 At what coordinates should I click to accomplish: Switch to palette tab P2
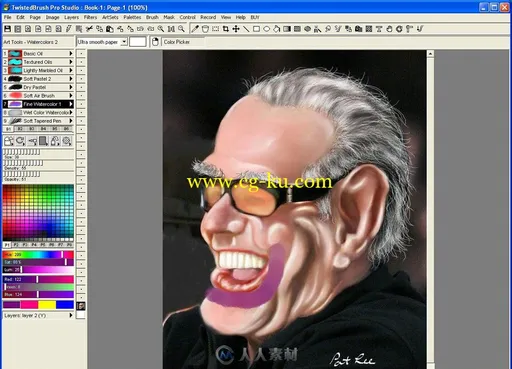click(16, 245)
